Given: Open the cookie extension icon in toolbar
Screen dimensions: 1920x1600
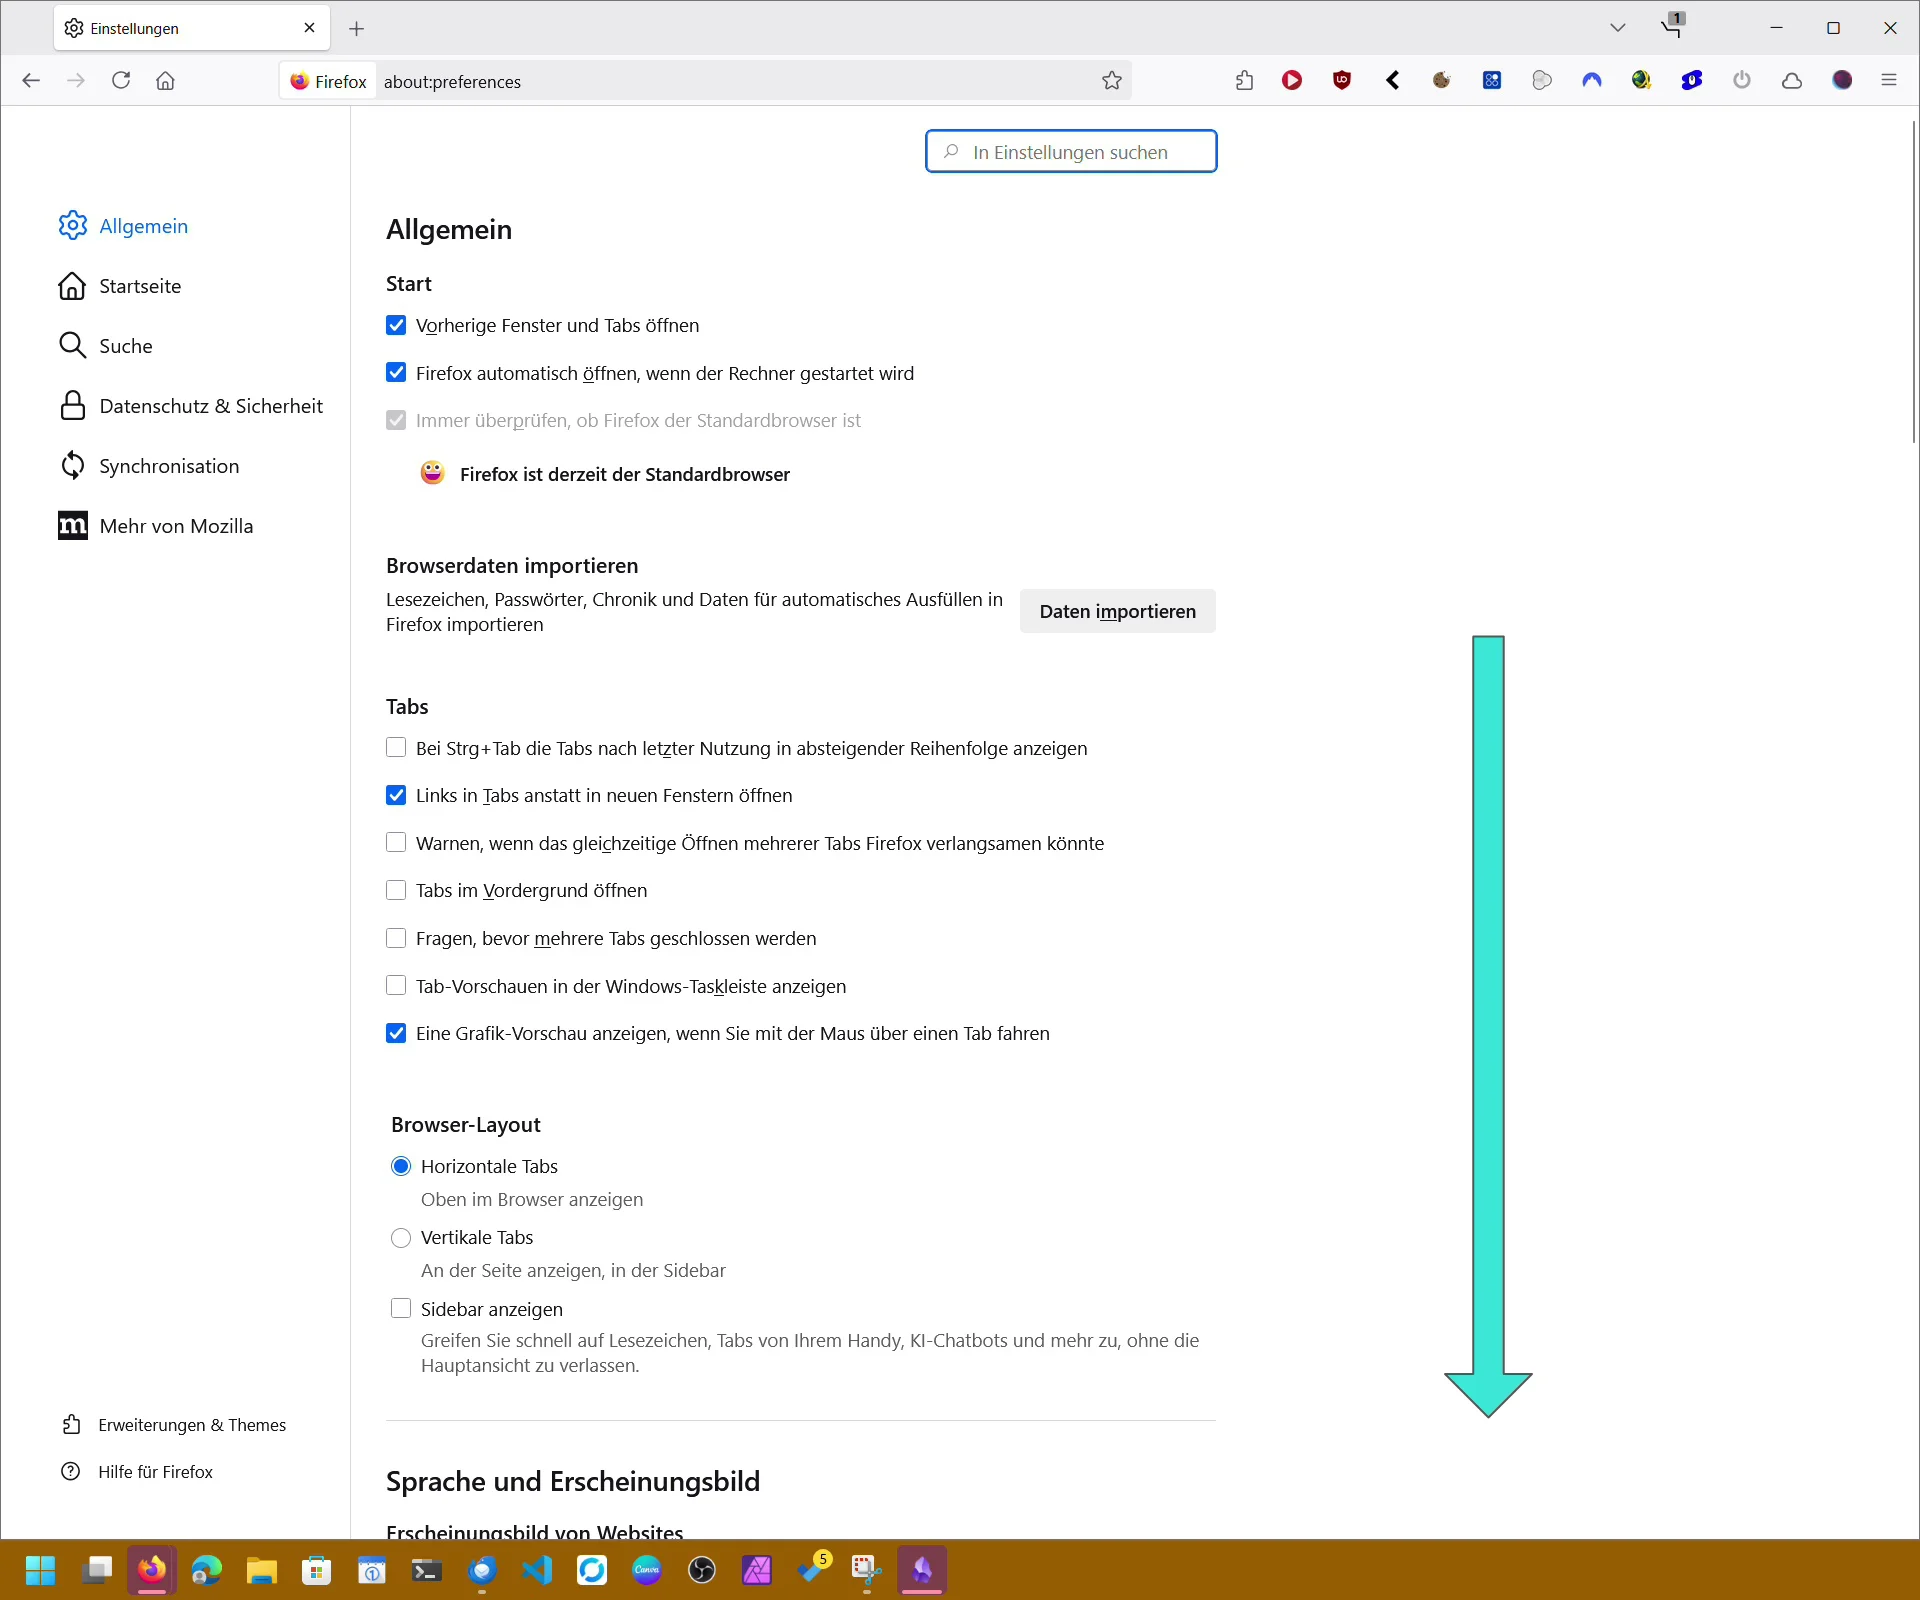Looking at the screenshot, I should click(1442, 81).
